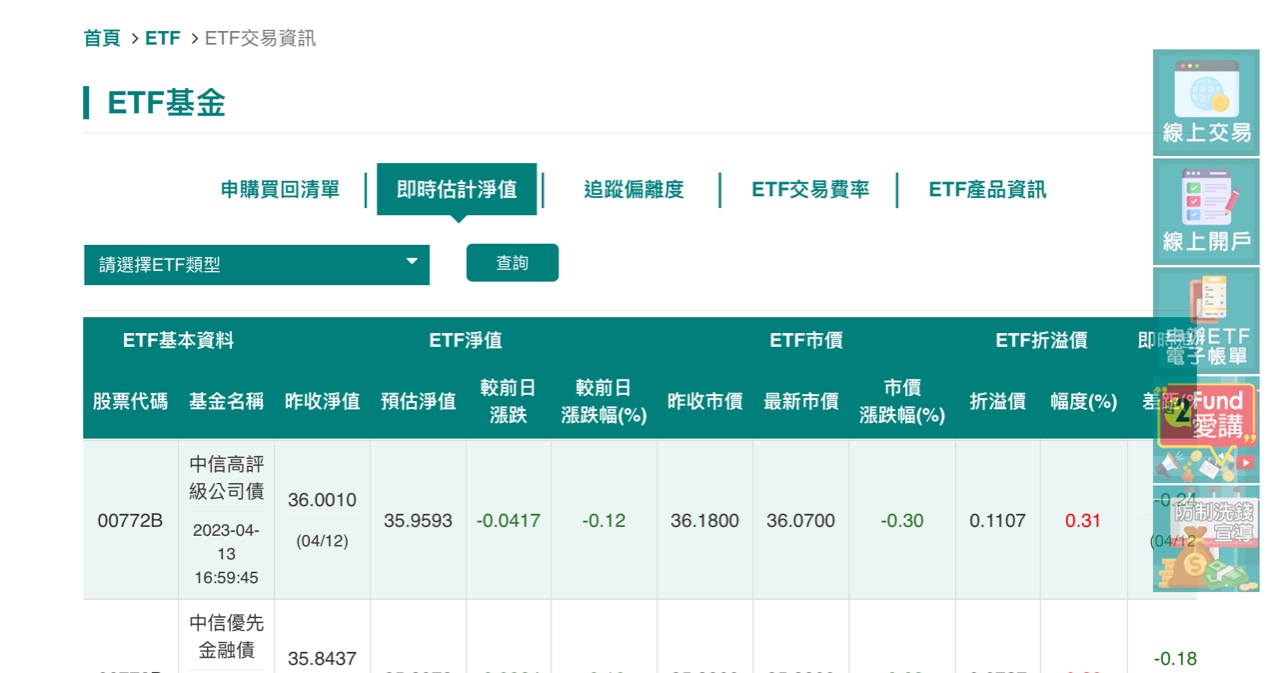
Task: Select the 即時估計淨值 tab
Action: (x=456, y=190)
